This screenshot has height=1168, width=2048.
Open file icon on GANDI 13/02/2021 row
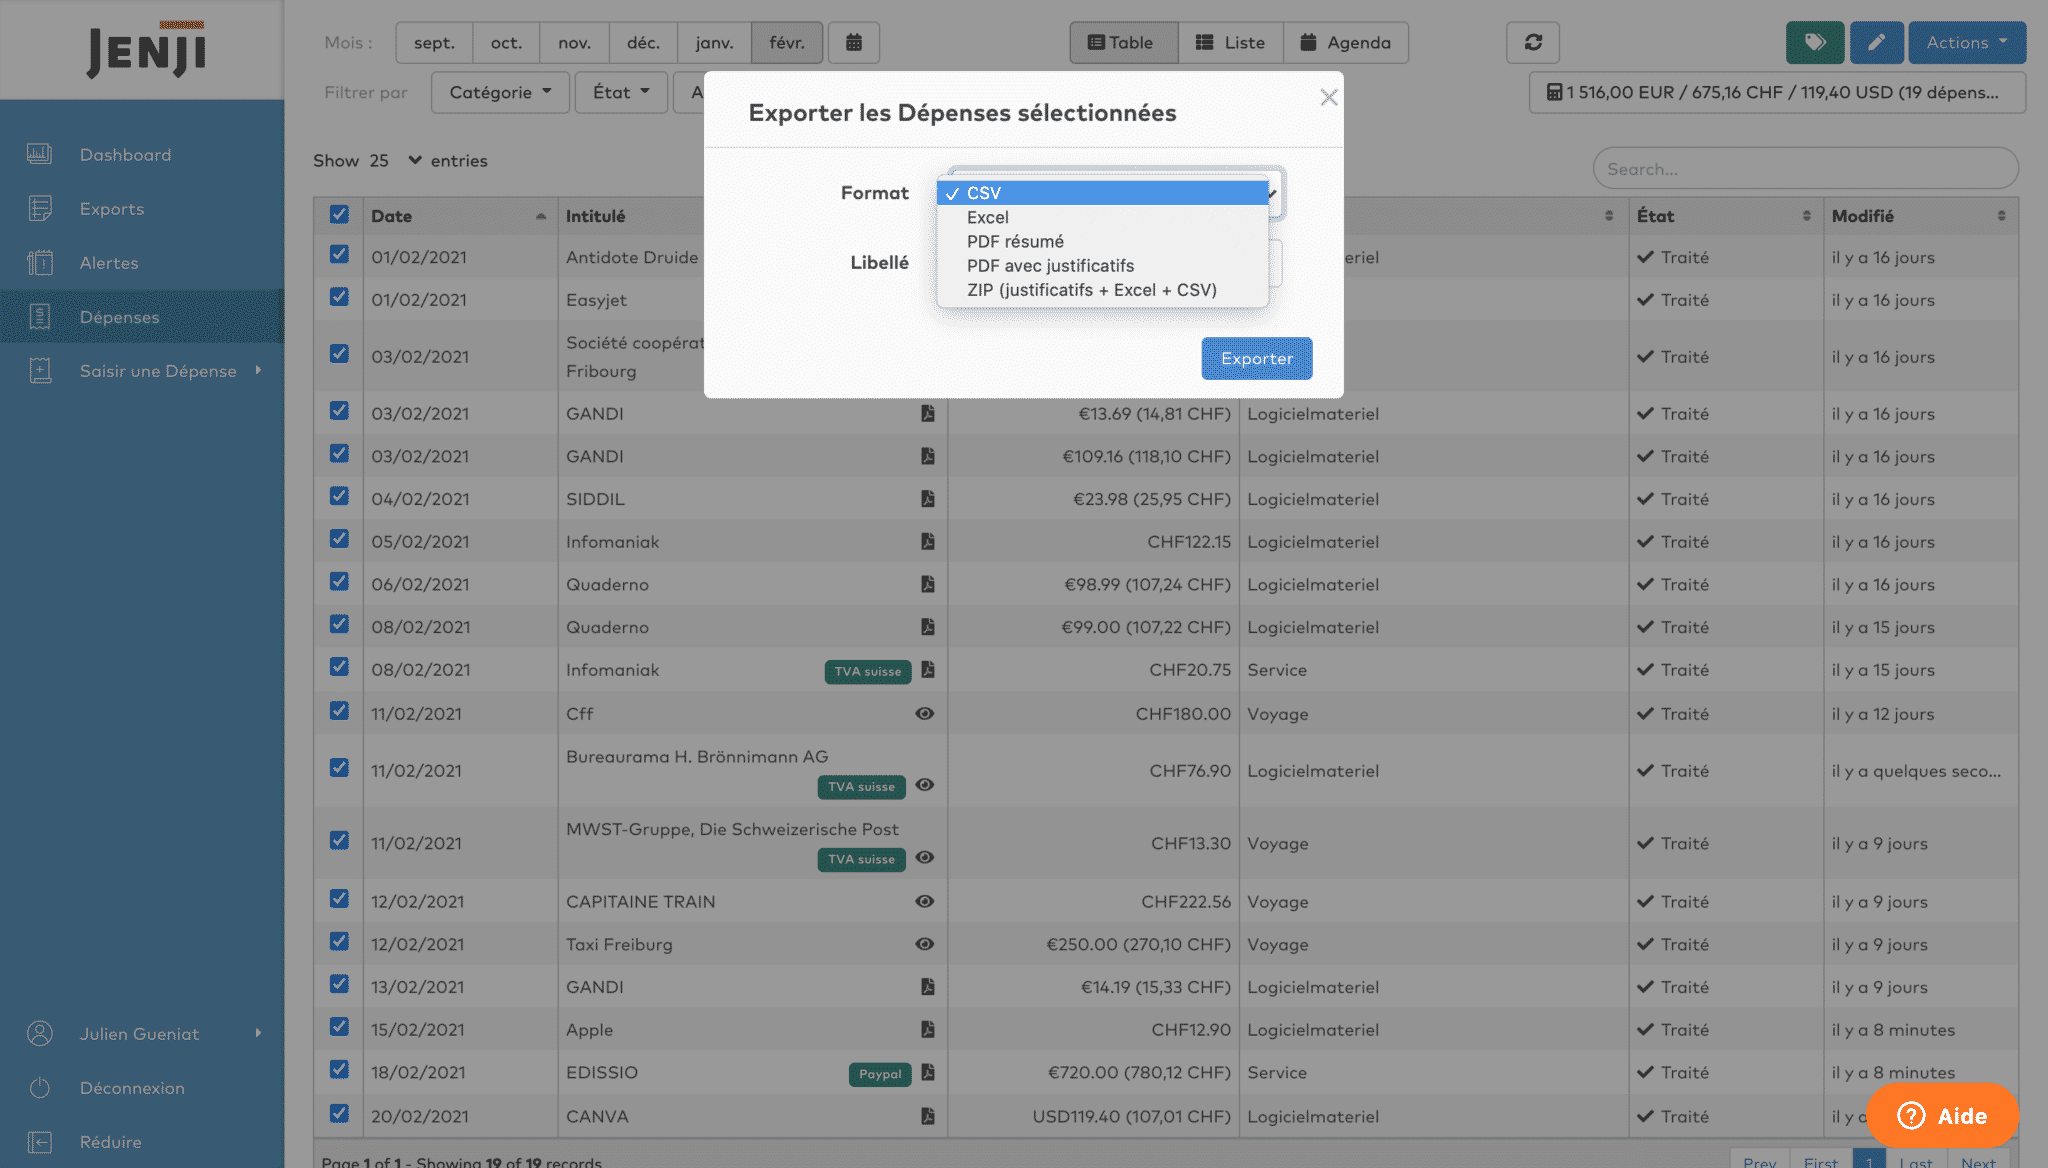(x=928, y=987)
